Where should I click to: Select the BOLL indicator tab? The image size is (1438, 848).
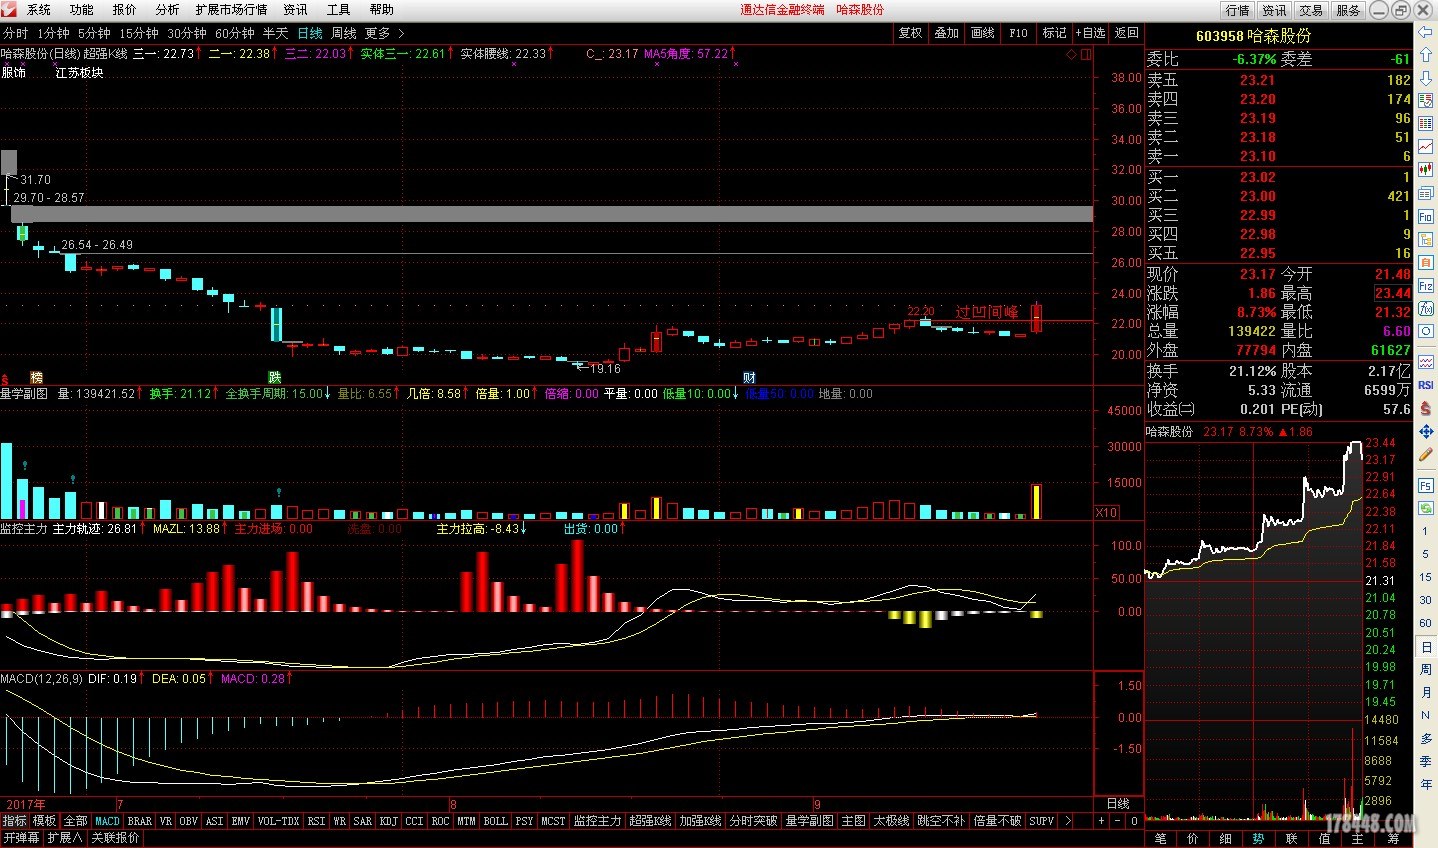(x=495, y=821)
